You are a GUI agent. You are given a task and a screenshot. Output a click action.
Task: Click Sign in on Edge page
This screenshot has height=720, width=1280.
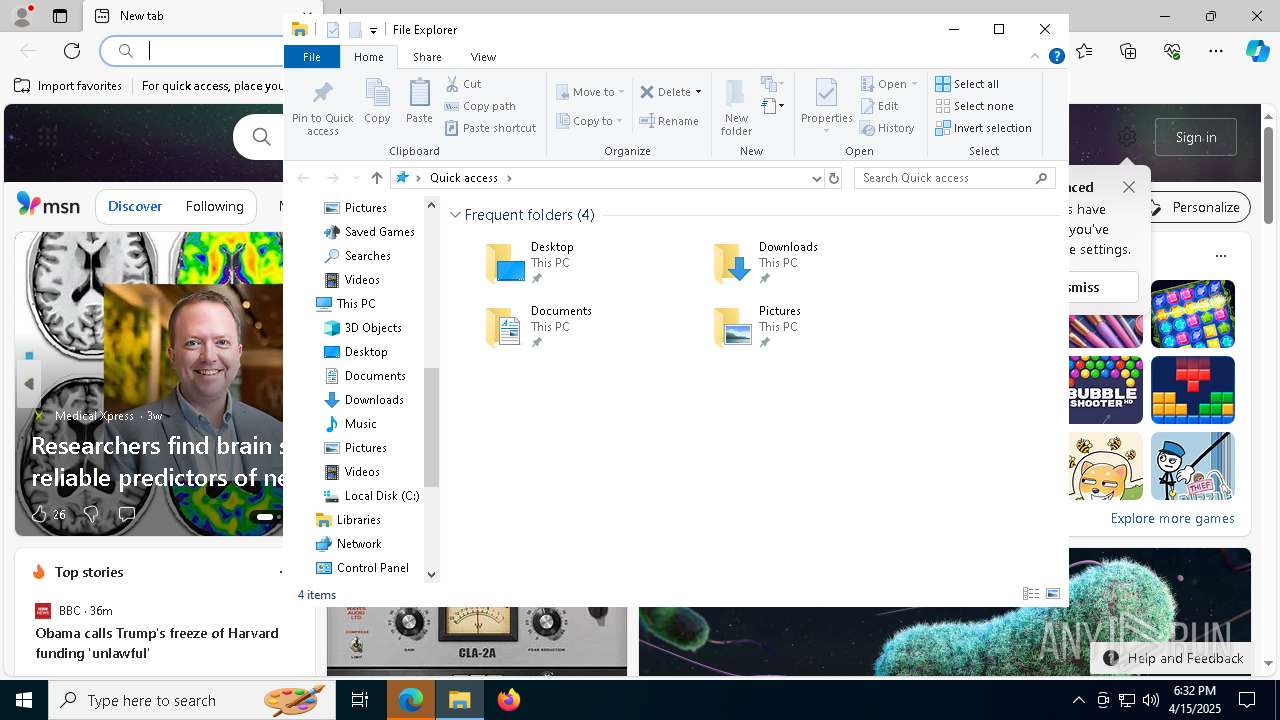1196,137
